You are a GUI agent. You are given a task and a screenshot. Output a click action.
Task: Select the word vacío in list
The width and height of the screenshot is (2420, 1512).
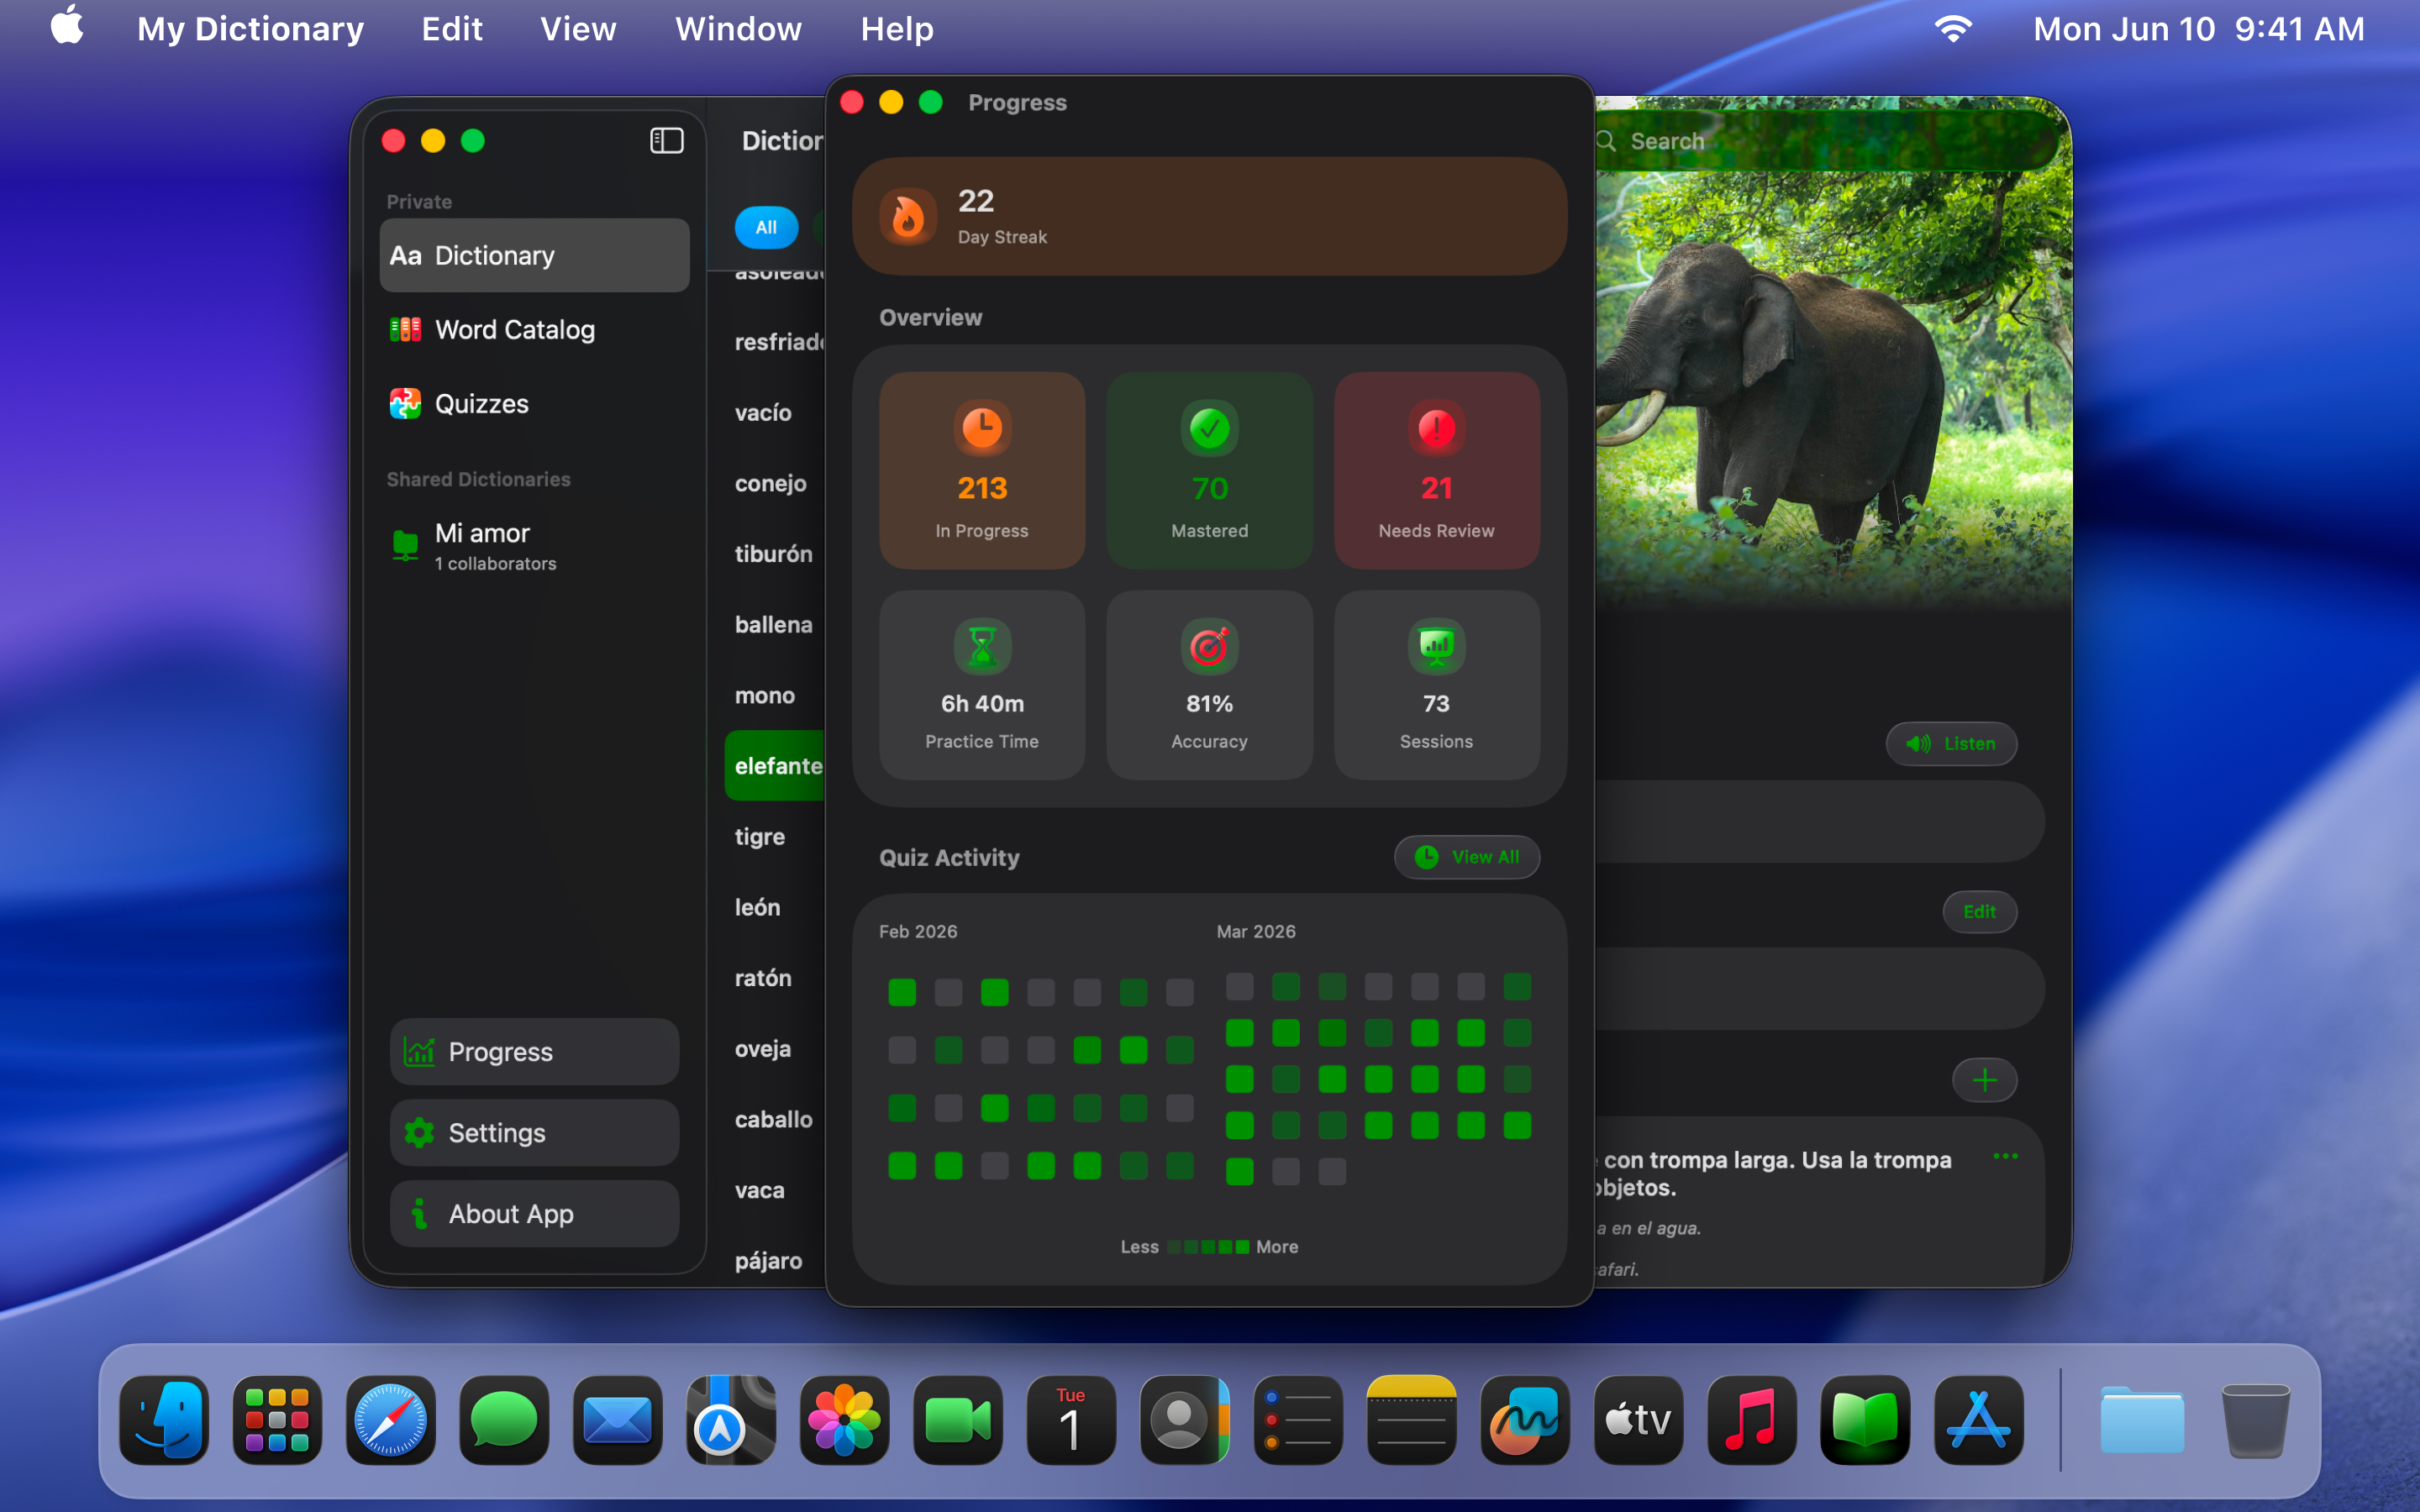pos(763,412)
